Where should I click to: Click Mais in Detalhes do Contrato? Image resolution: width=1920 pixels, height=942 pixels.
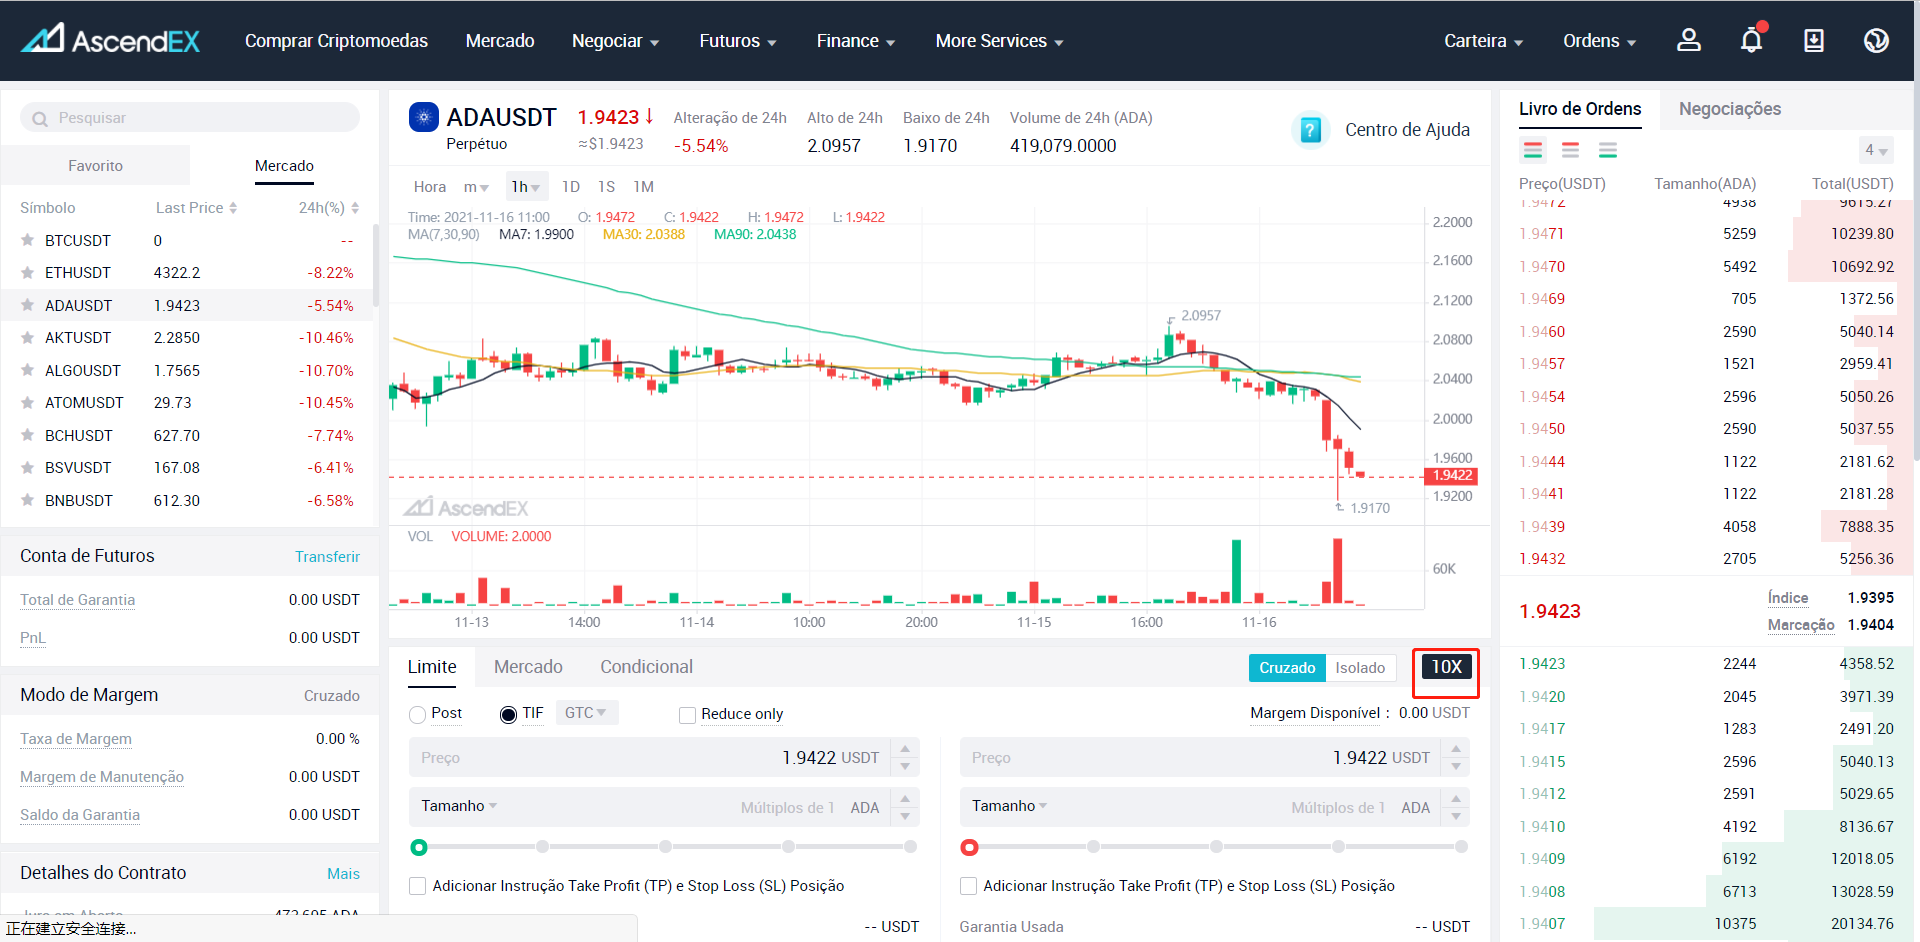click(x=343, y=874)
